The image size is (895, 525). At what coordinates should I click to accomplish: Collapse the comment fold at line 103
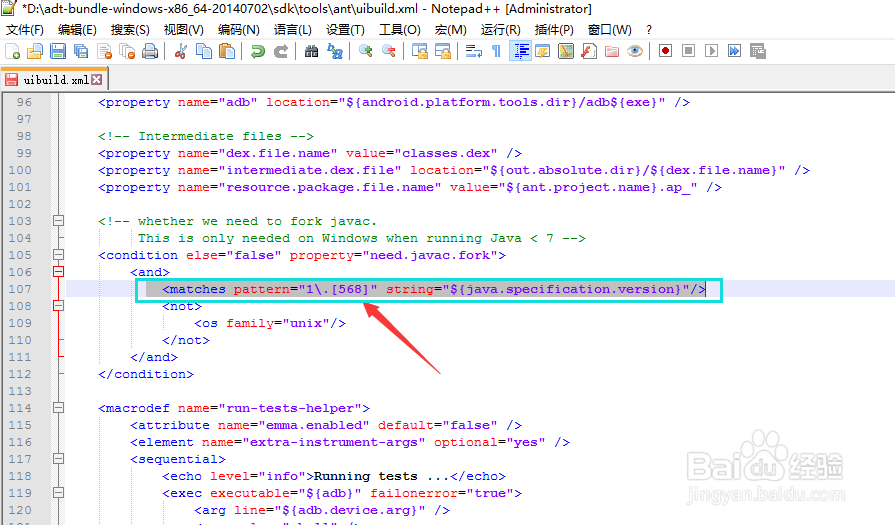point(58,220)
